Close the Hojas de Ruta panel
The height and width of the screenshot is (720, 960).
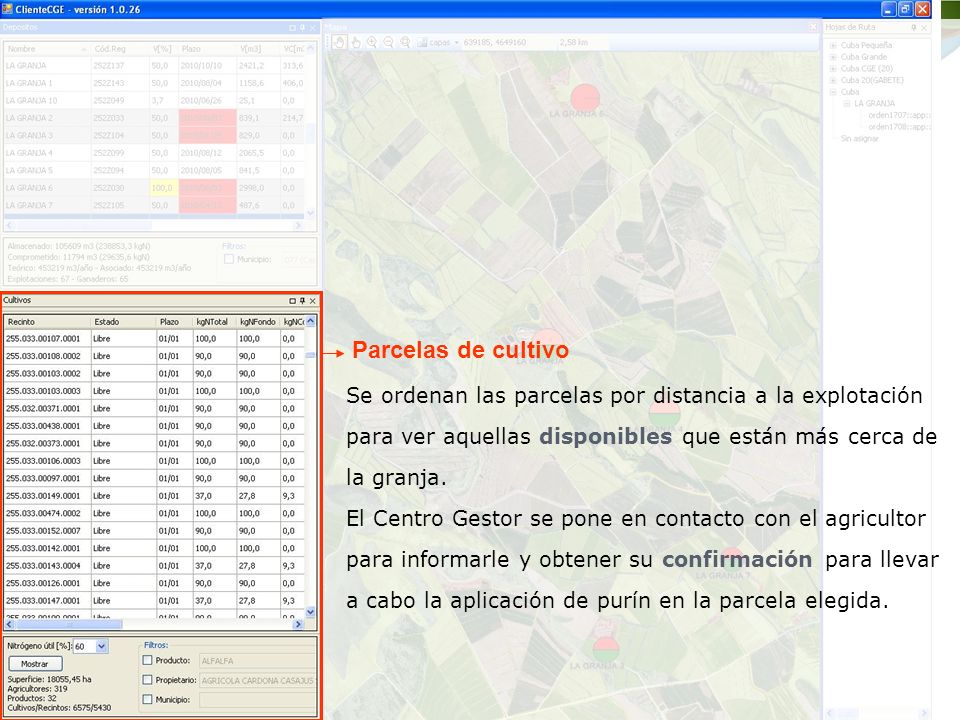(924, 28)
